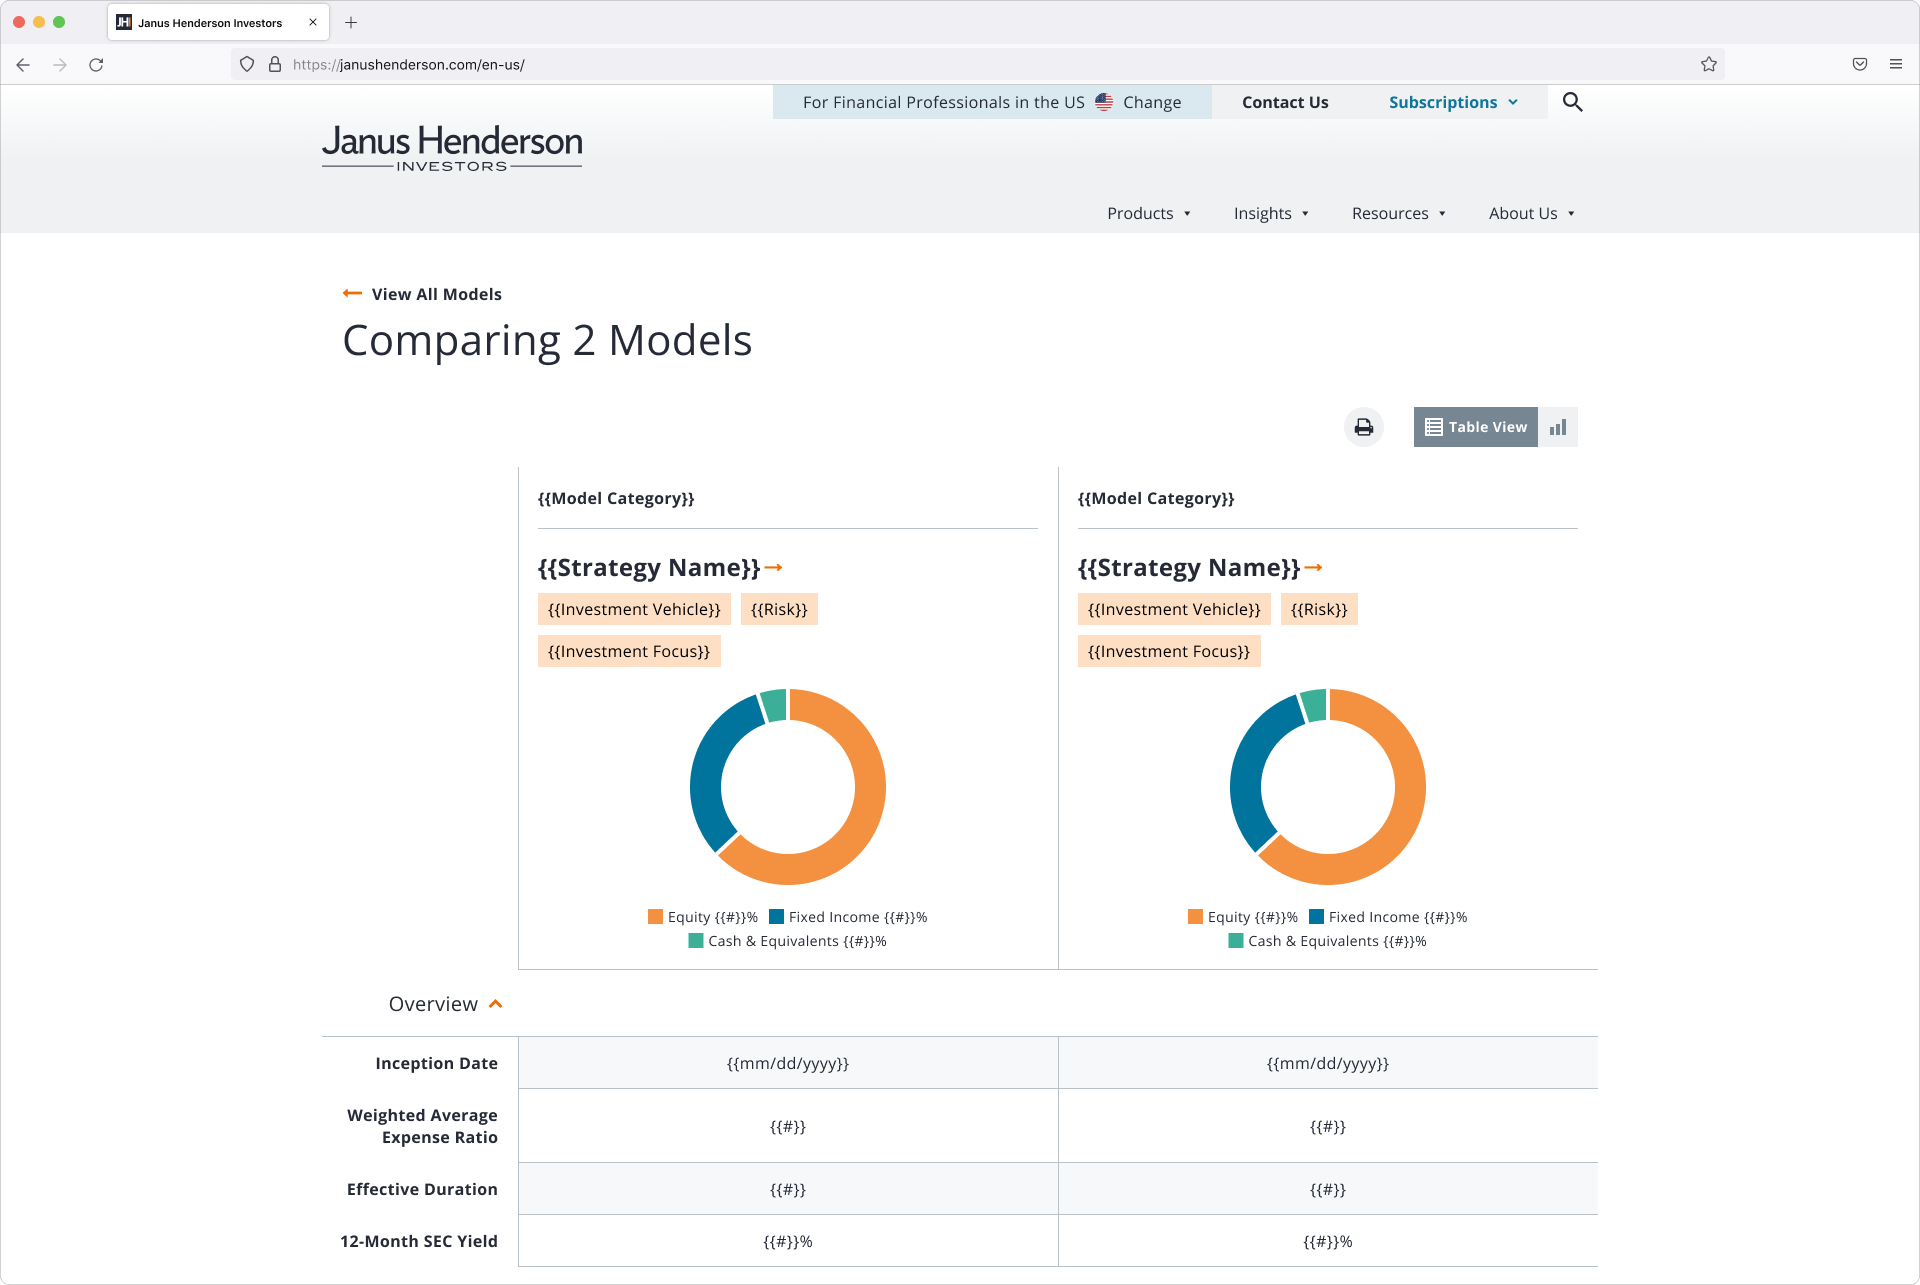Click the Effective Duration row label
The width and height of the screenshot is (1920, 1285).
pyautogui.click(x=422, y=1189)
